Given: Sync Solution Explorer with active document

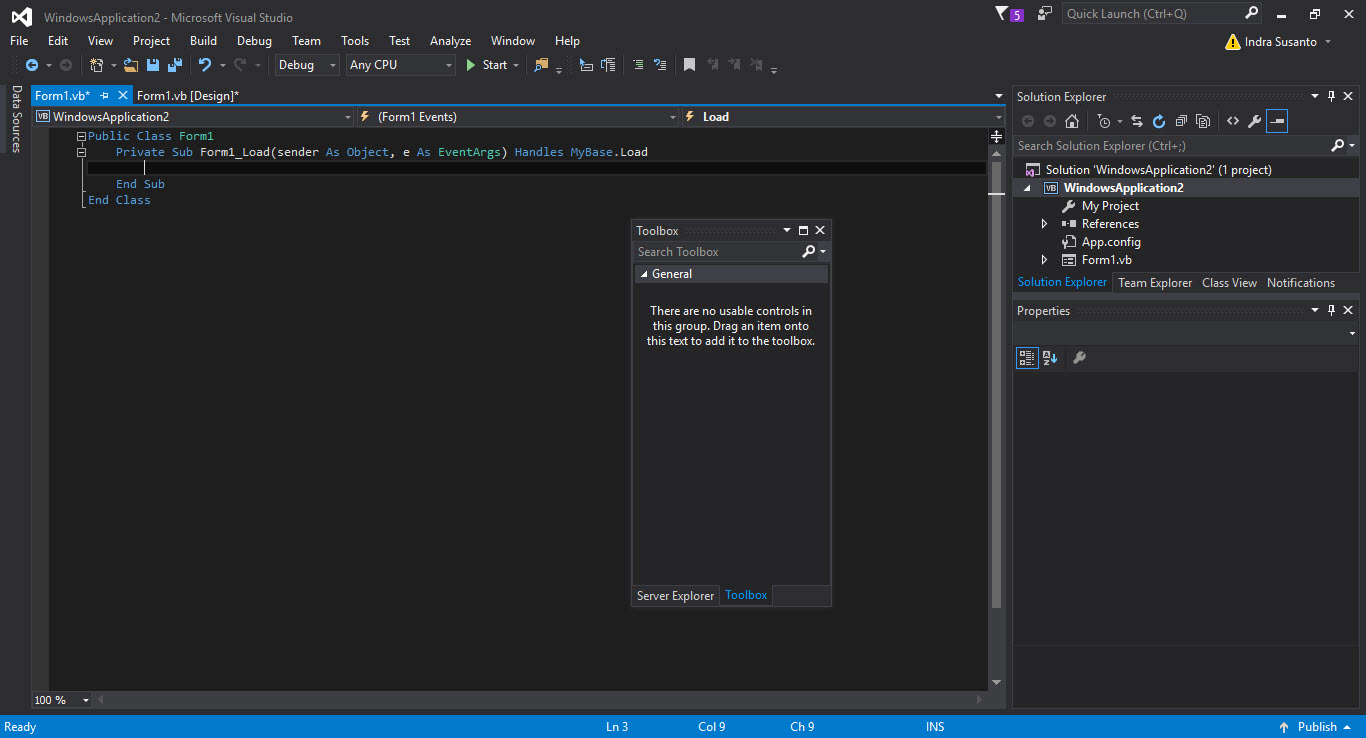Looking at the screenshot, I should coord(1138,120).
